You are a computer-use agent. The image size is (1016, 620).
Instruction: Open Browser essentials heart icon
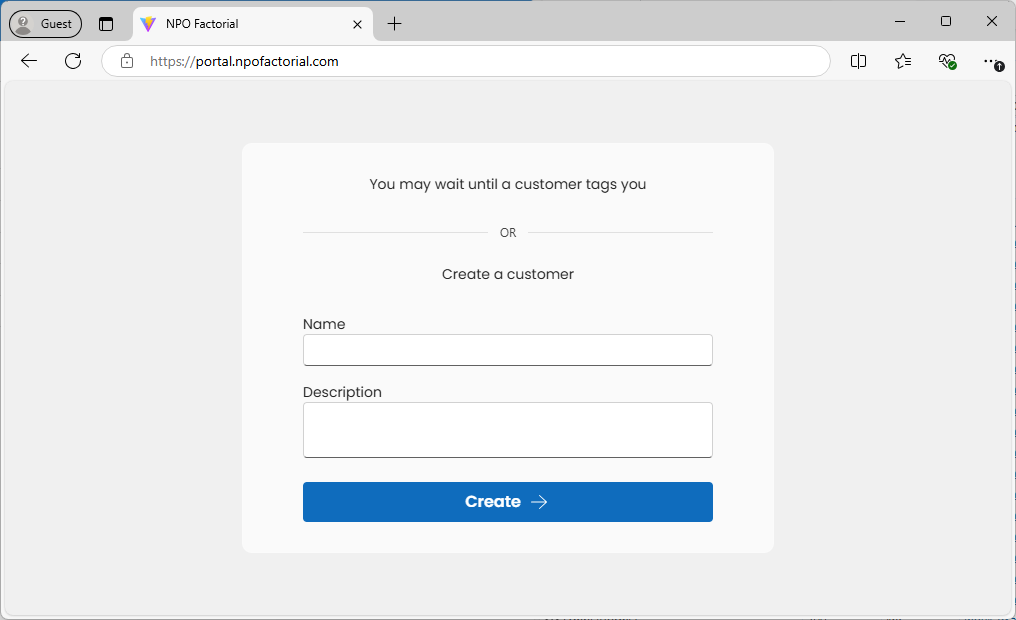947,61
